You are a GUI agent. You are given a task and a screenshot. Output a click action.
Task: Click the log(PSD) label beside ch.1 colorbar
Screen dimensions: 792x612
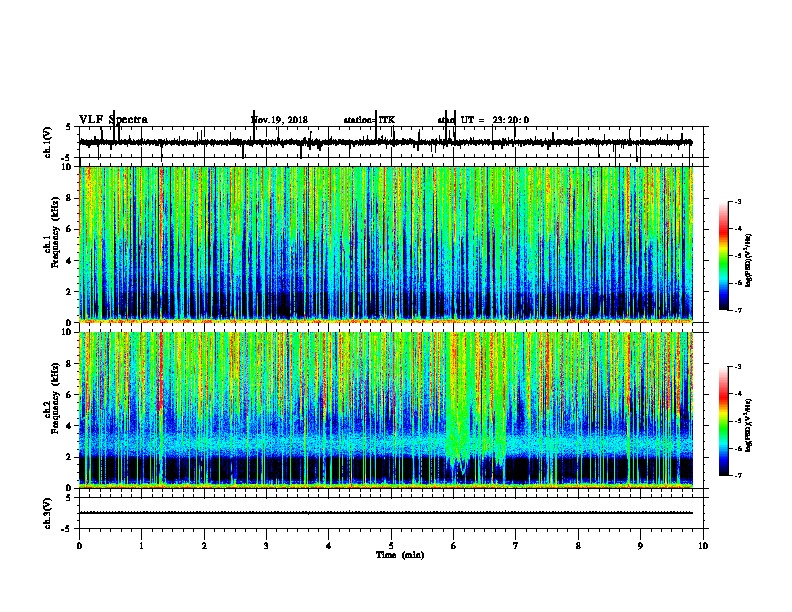click(x=748, y=260)
